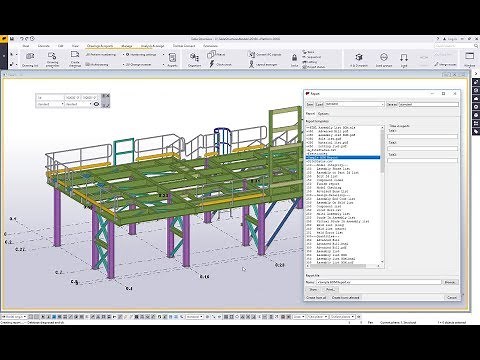Click the Browse button next to report name
480x360 pixels.
point(450,282)
